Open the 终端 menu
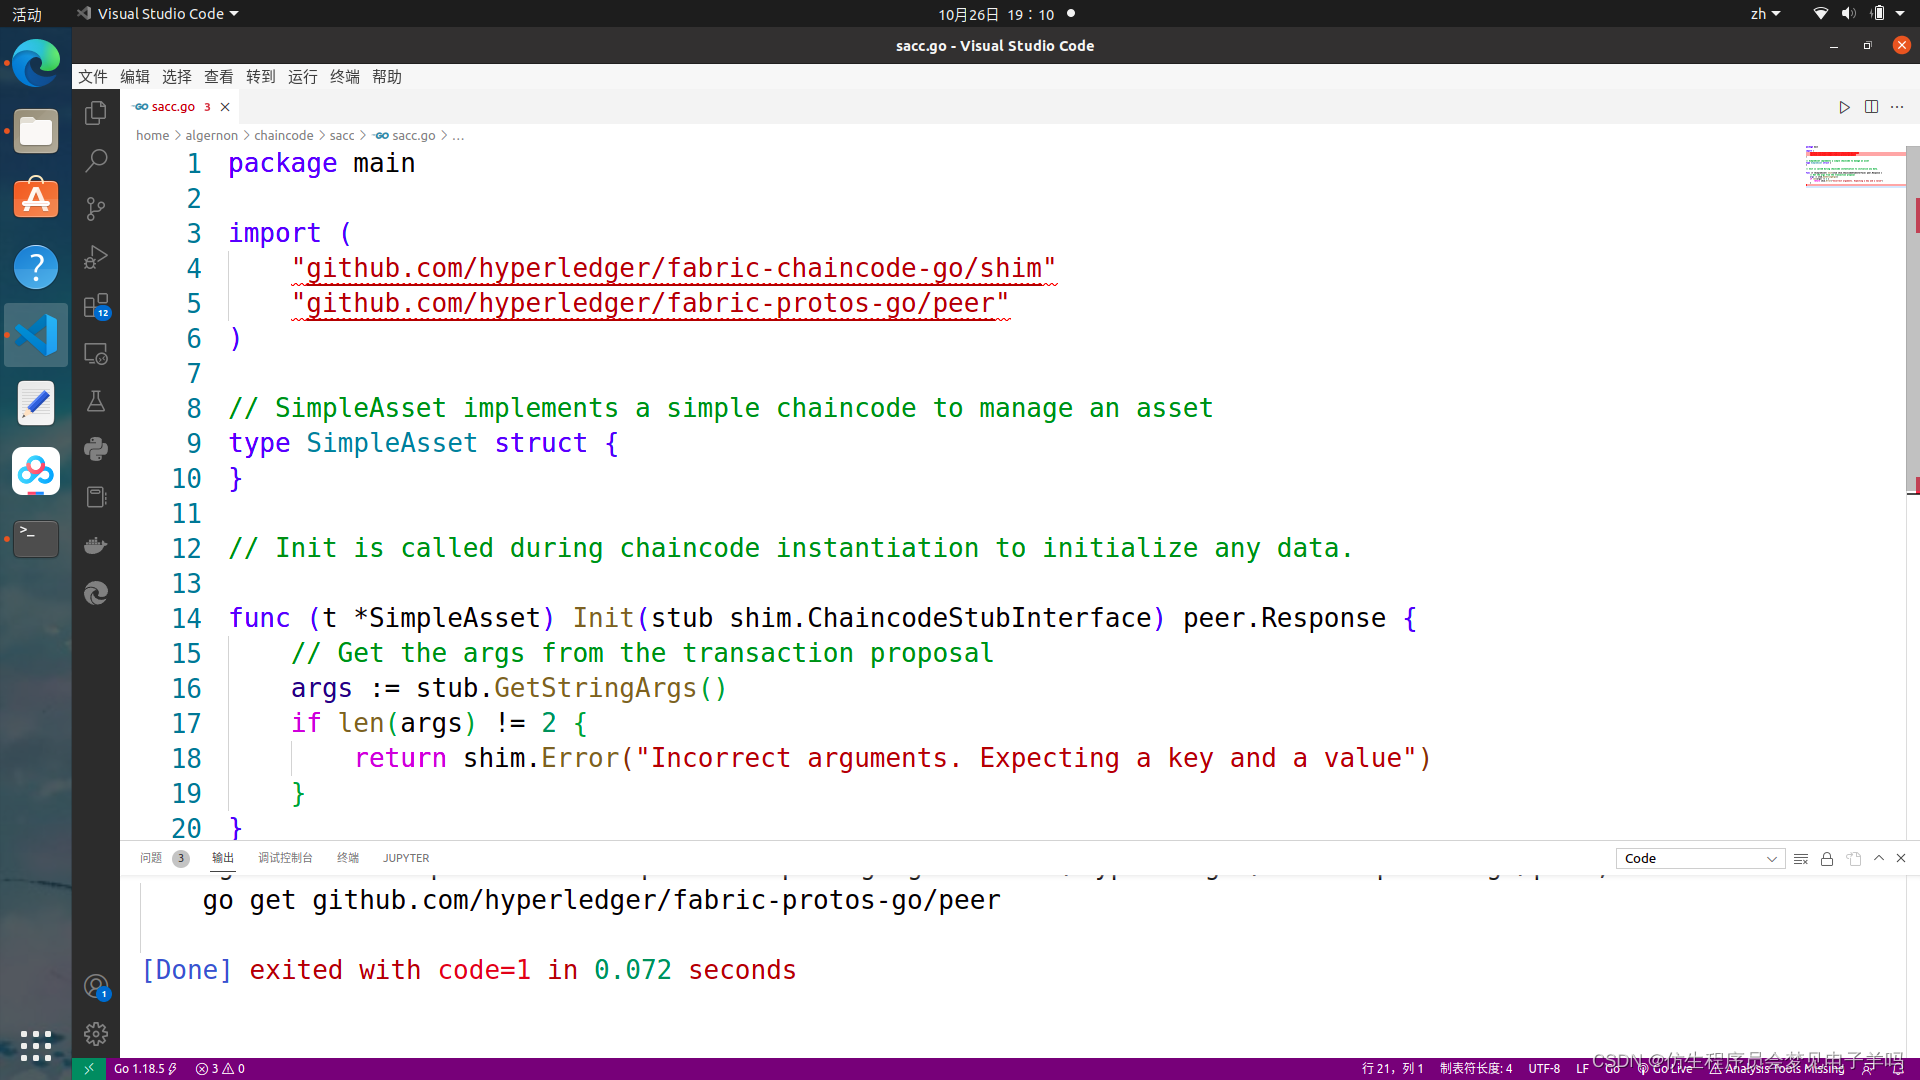Viewport: 1920px width, 1080px height. (x=345, y=77)
